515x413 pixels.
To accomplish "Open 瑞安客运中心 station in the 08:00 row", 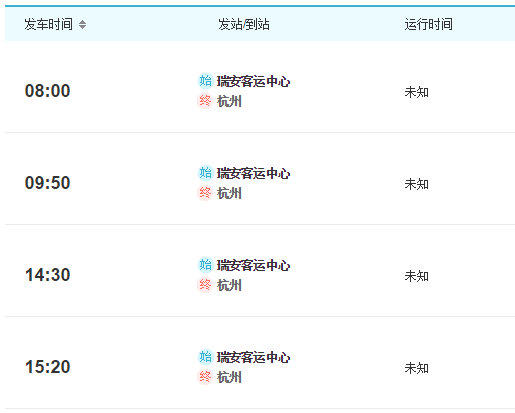I will pyautogui.click(x=253, y=81).
